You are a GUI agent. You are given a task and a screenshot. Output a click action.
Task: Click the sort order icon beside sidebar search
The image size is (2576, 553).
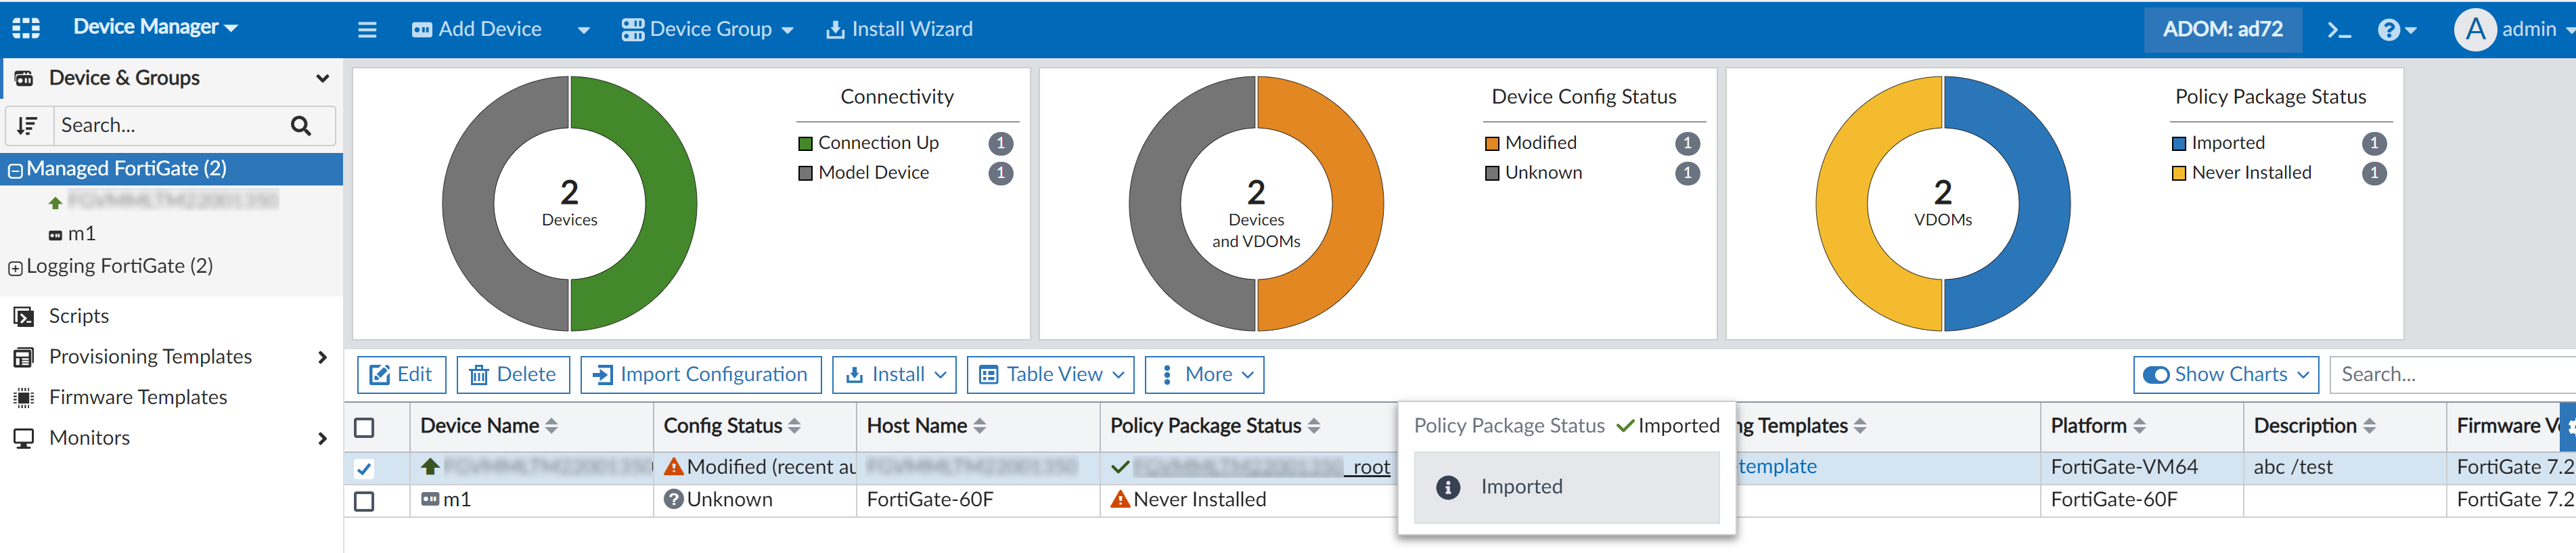click(x=28, y=126)
